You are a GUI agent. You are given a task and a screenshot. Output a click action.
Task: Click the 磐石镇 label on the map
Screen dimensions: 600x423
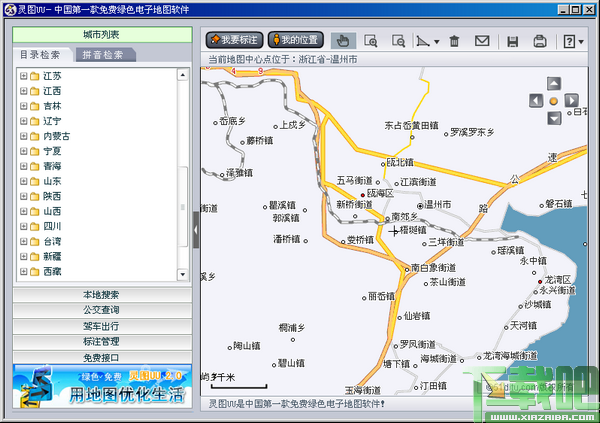pos(559,204)
